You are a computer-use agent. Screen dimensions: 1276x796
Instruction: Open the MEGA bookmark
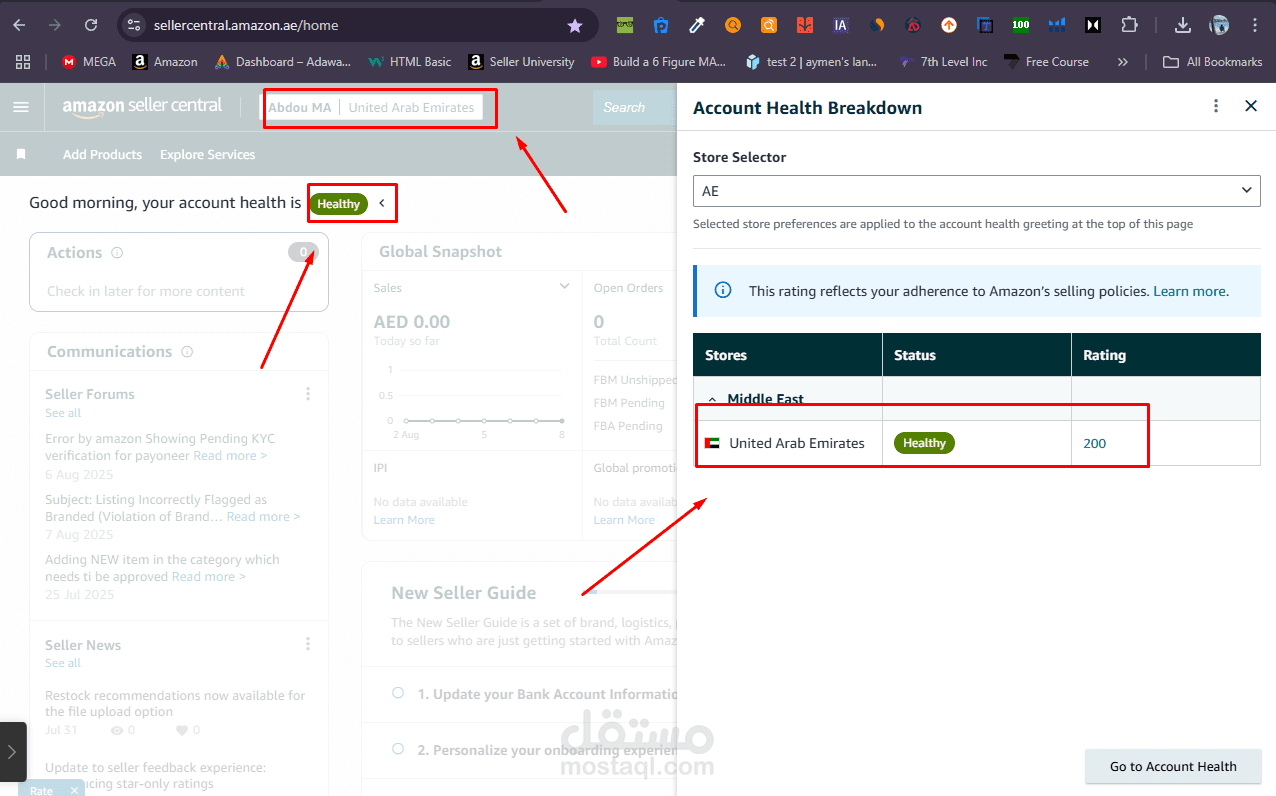(x=89, y=62)
